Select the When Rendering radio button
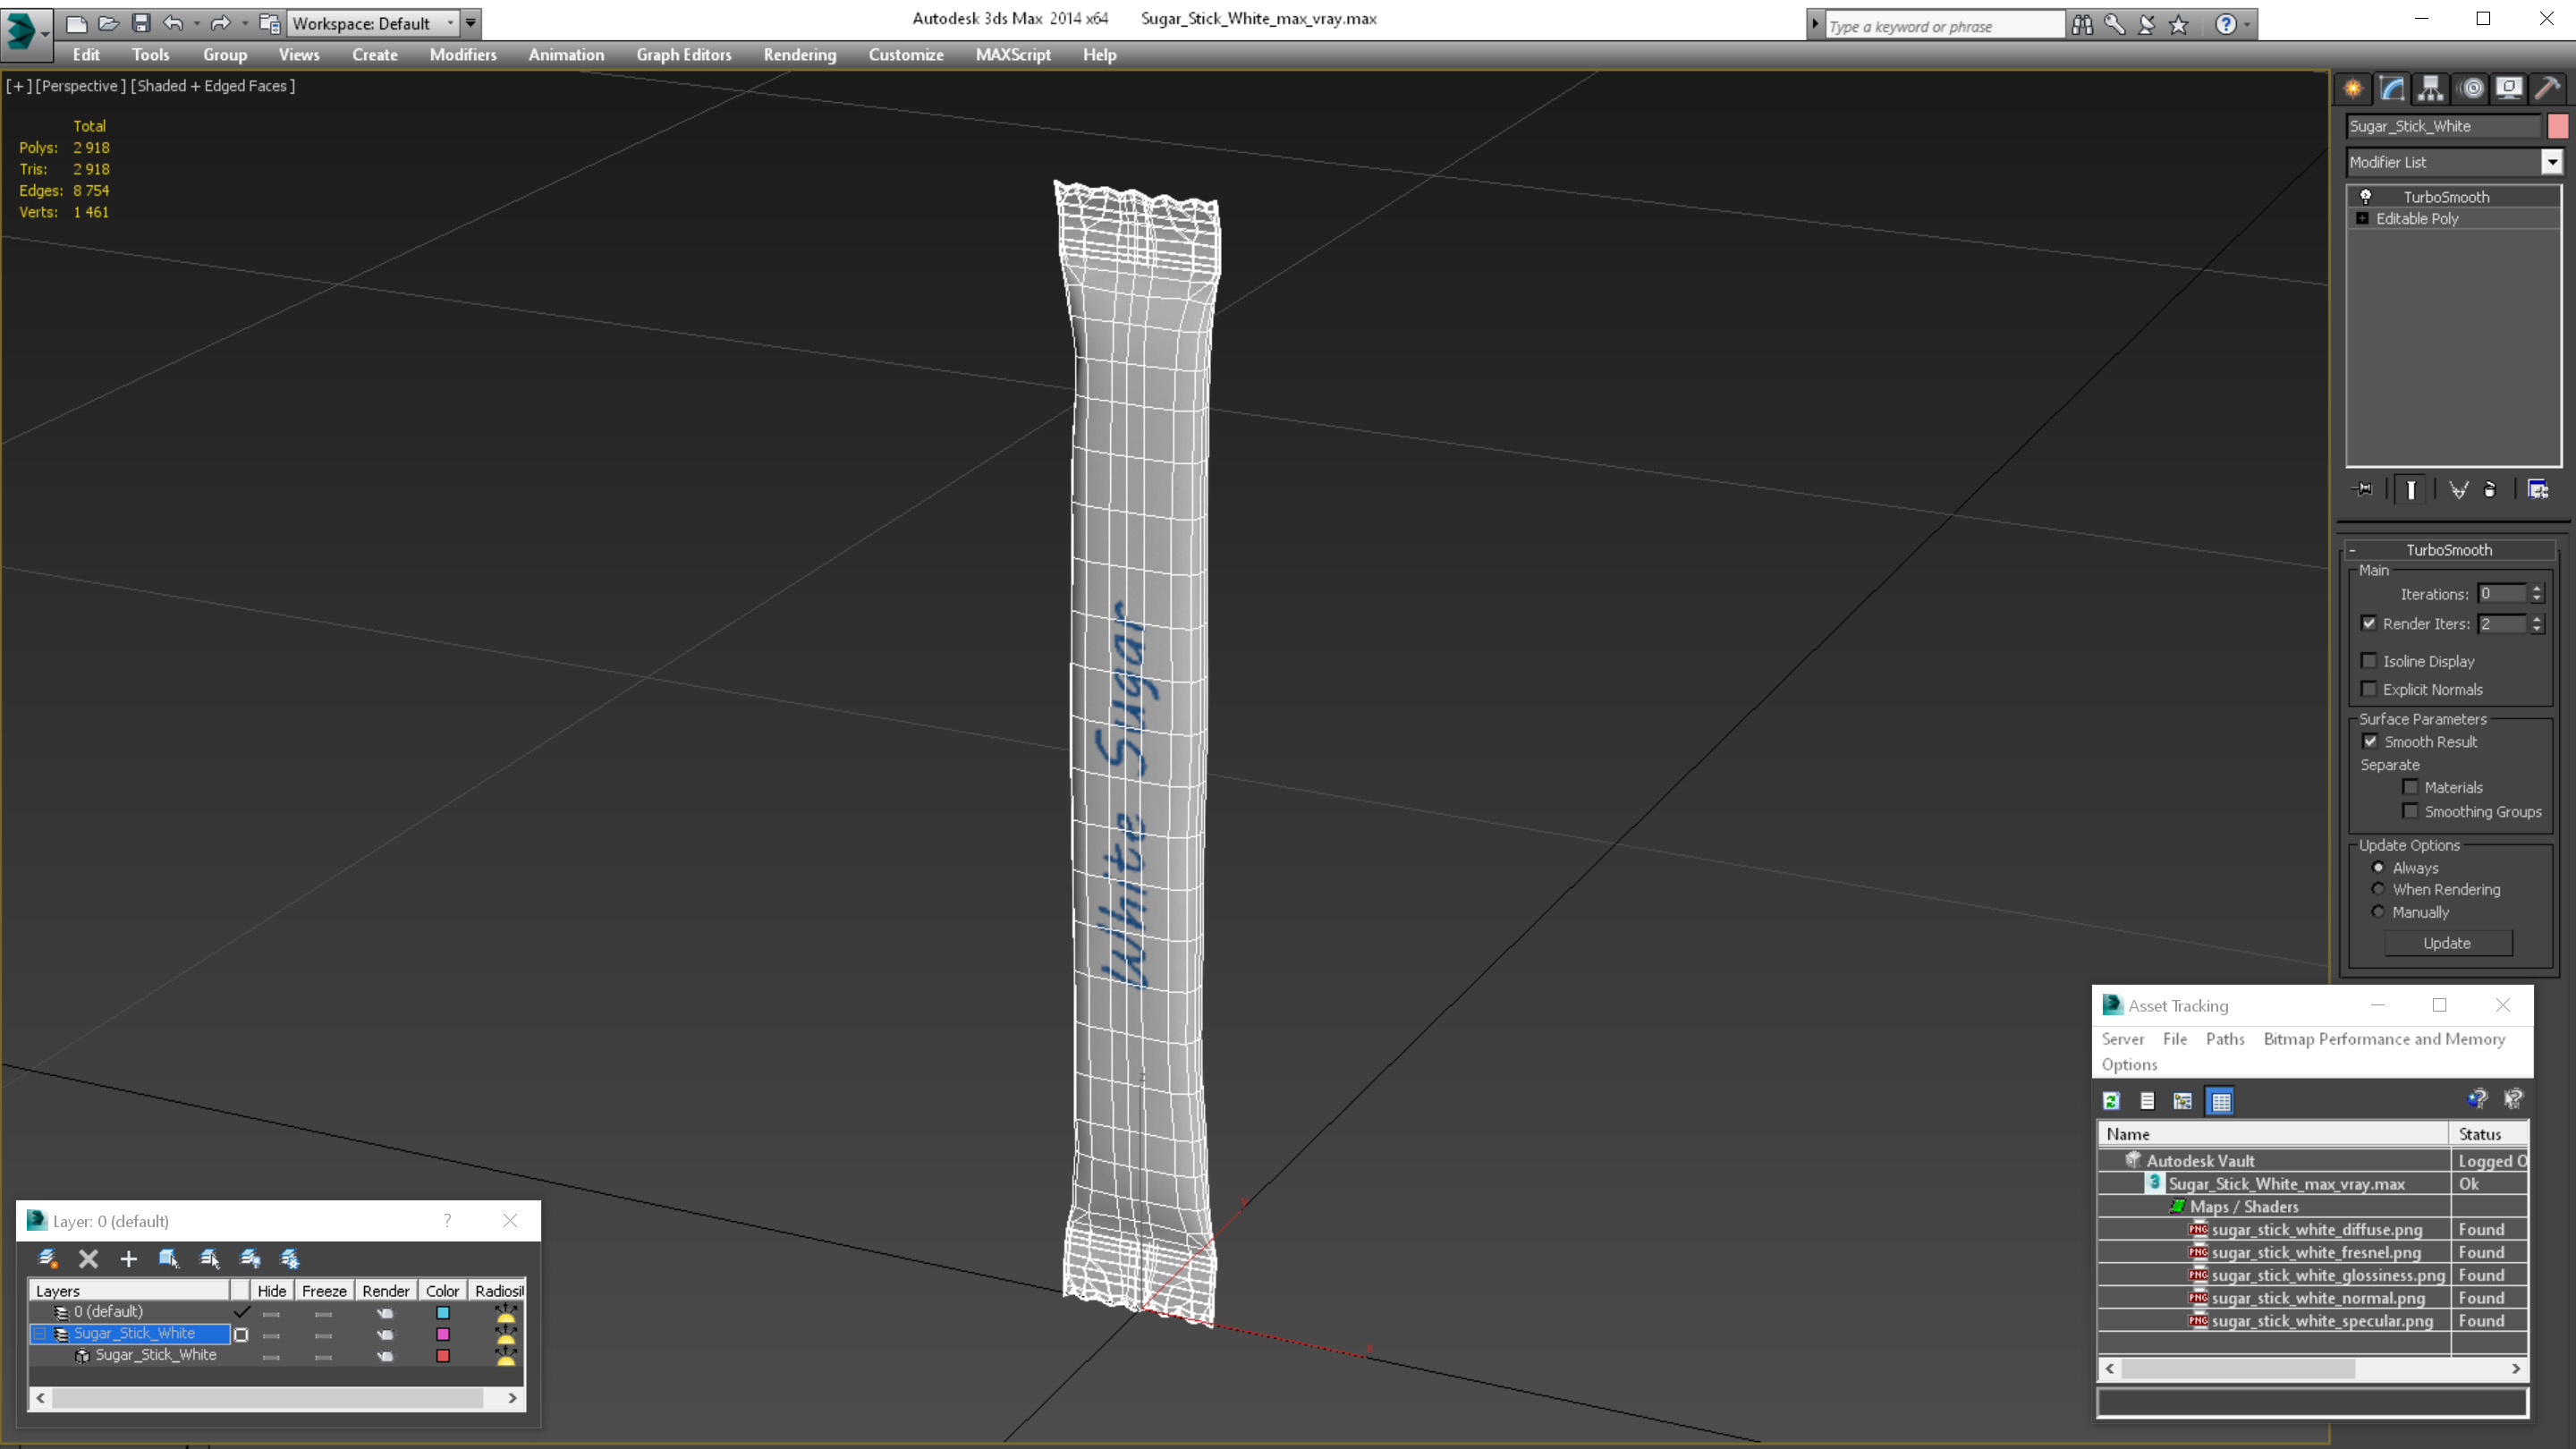 tap(2378, 889)
